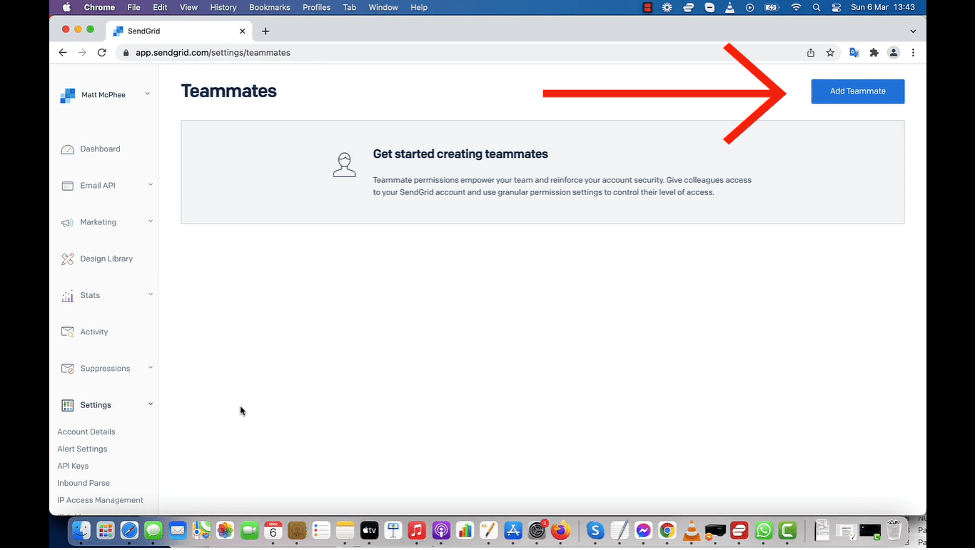Viewport: 977px width, 550px height.
Task: Expand the Marketing chevron
Action: [x=151, y=222]
